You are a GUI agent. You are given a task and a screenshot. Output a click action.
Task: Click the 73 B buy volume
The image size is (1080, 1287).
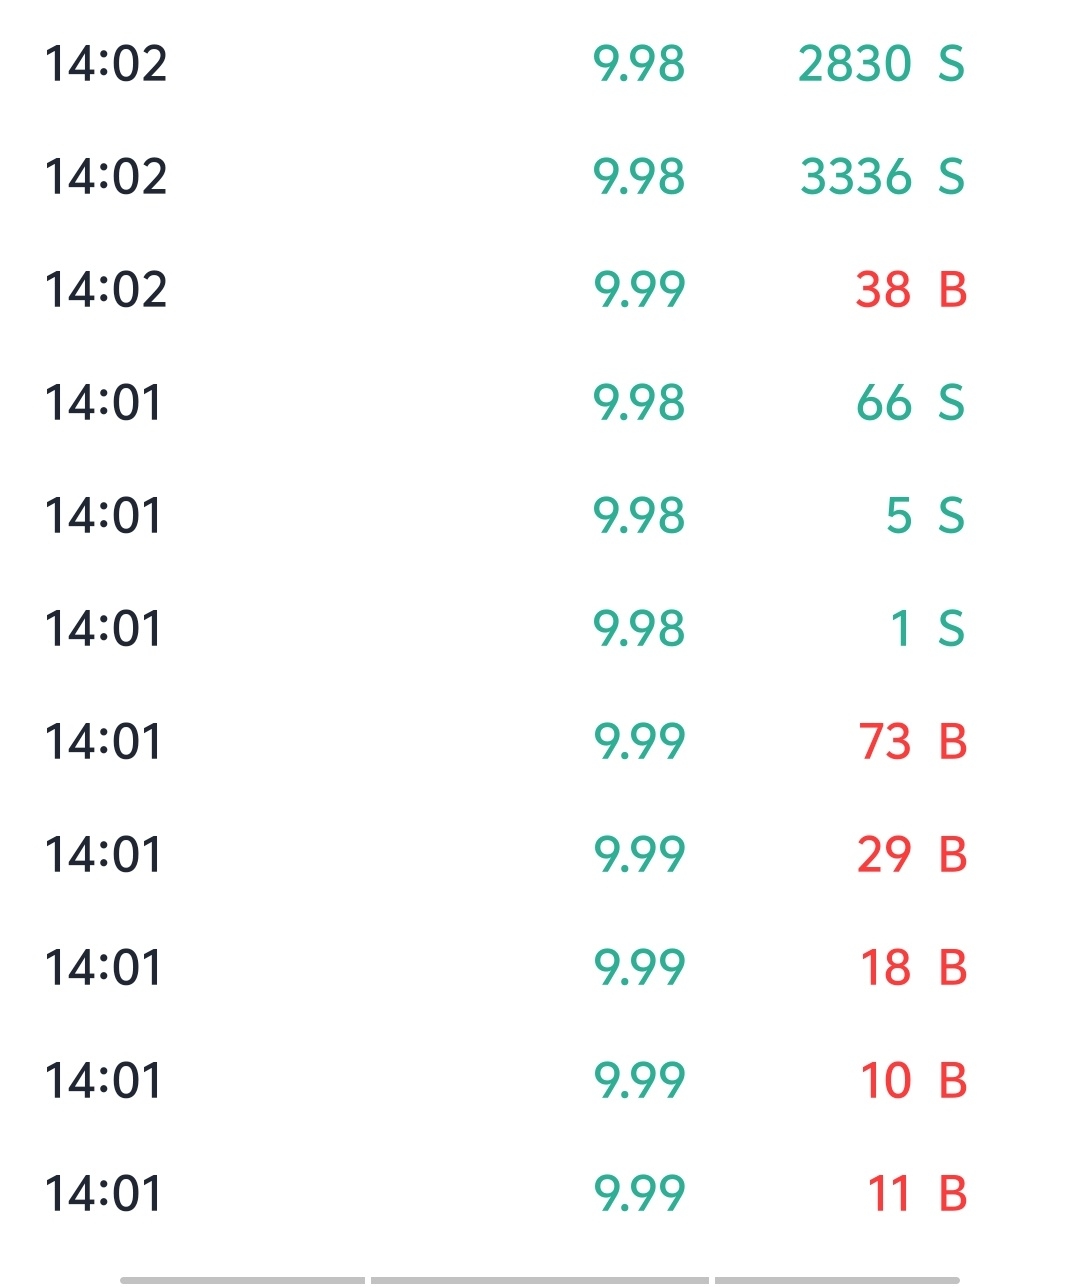pos(885,742)
